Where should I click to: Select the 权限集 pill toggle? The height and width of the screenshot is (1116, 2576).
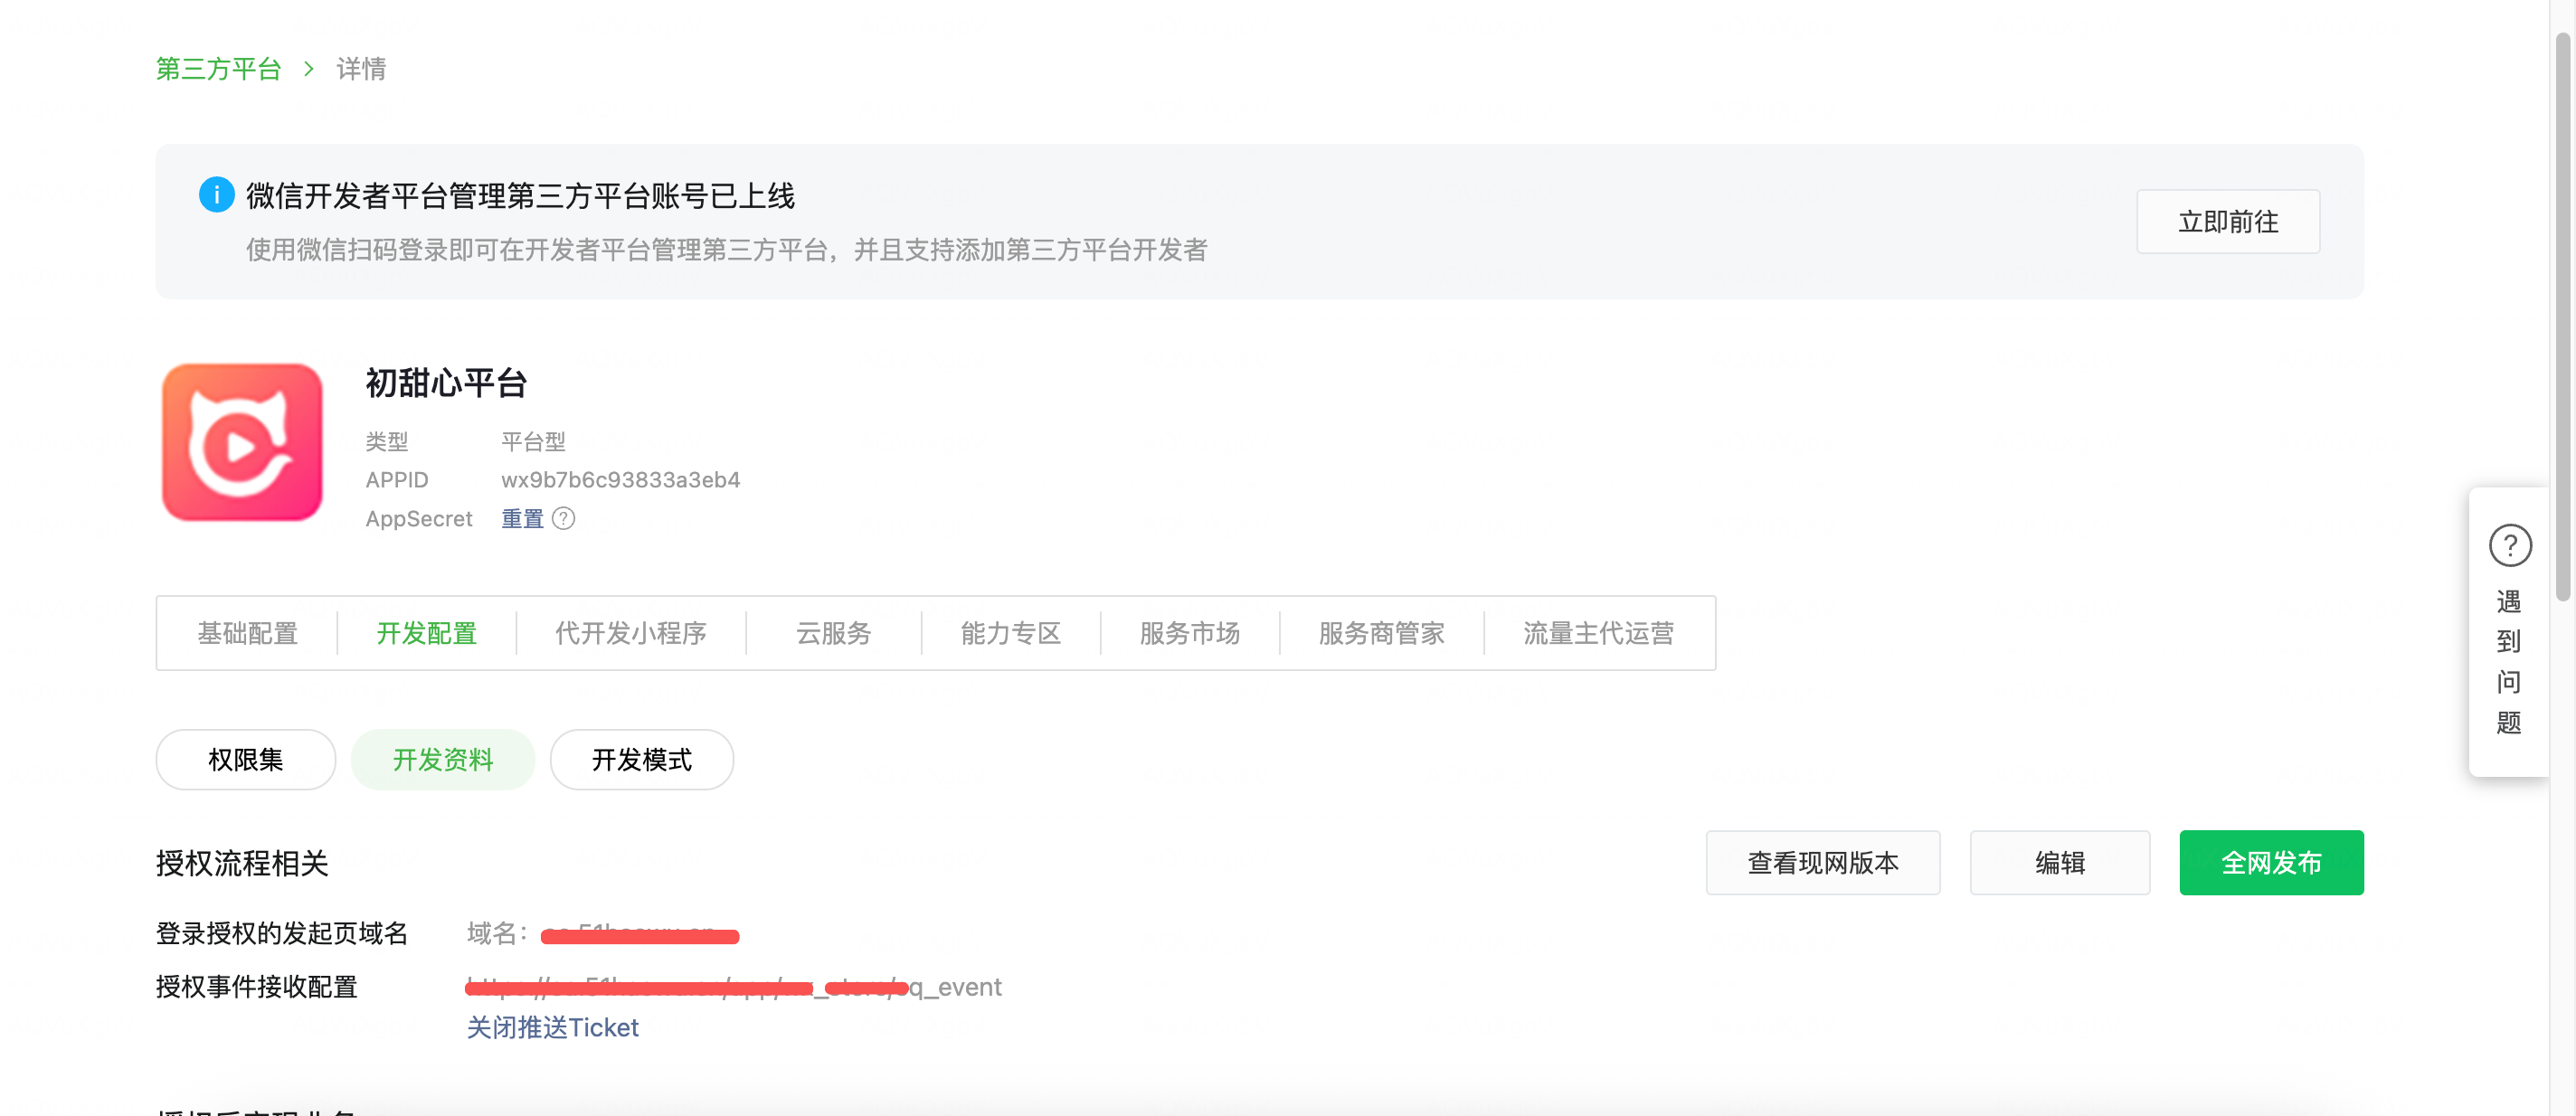245,759
